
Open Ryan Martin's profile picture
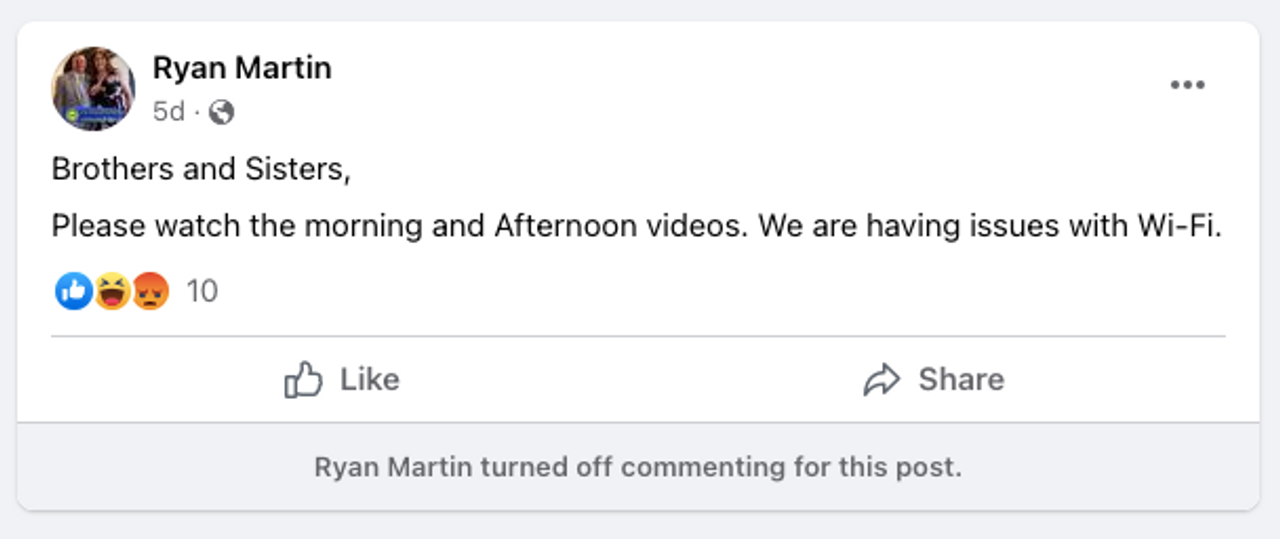pos(93,88)
